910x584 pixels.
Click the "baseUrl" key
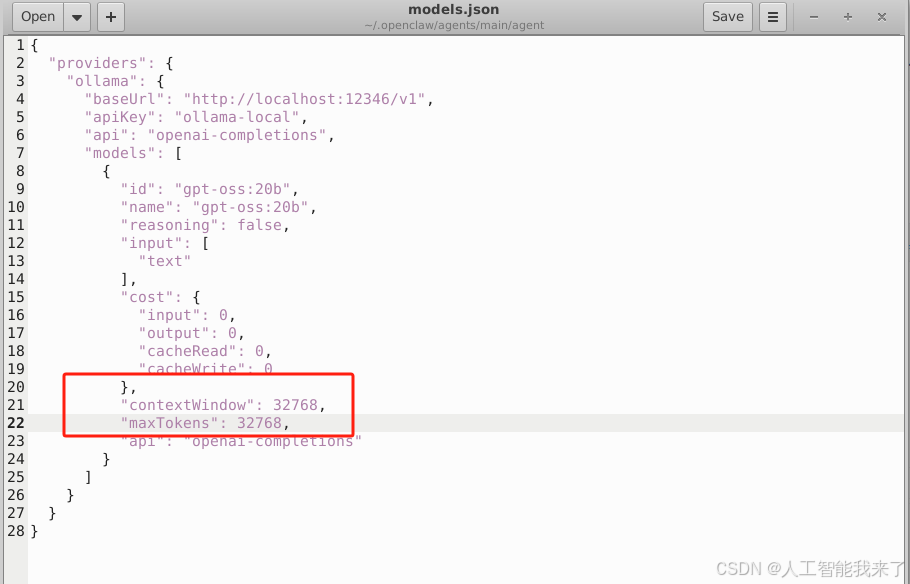124,99
